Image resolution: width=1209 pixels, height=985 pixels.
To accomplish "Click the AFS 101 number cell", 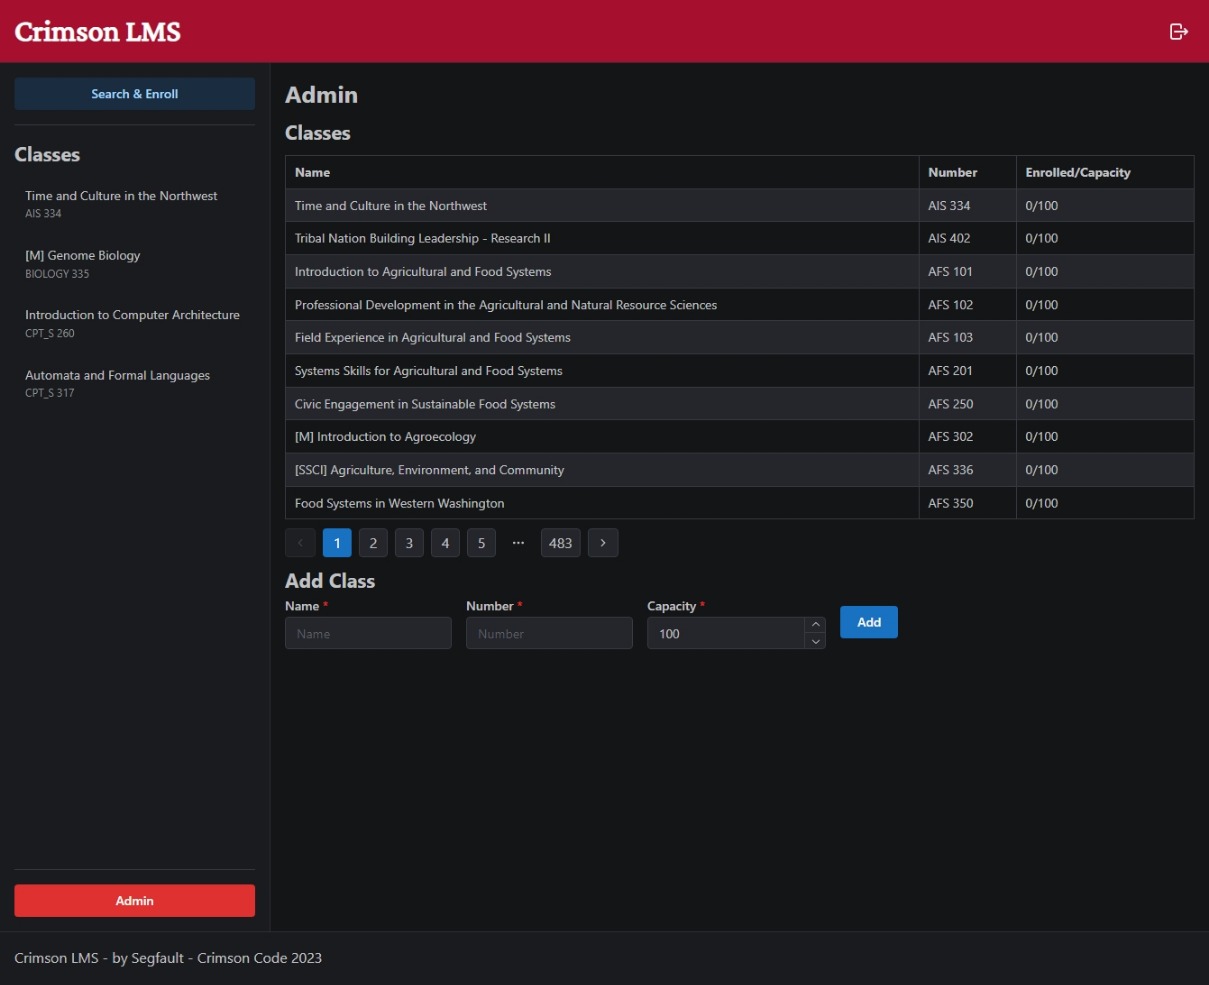I will point(967,272).
